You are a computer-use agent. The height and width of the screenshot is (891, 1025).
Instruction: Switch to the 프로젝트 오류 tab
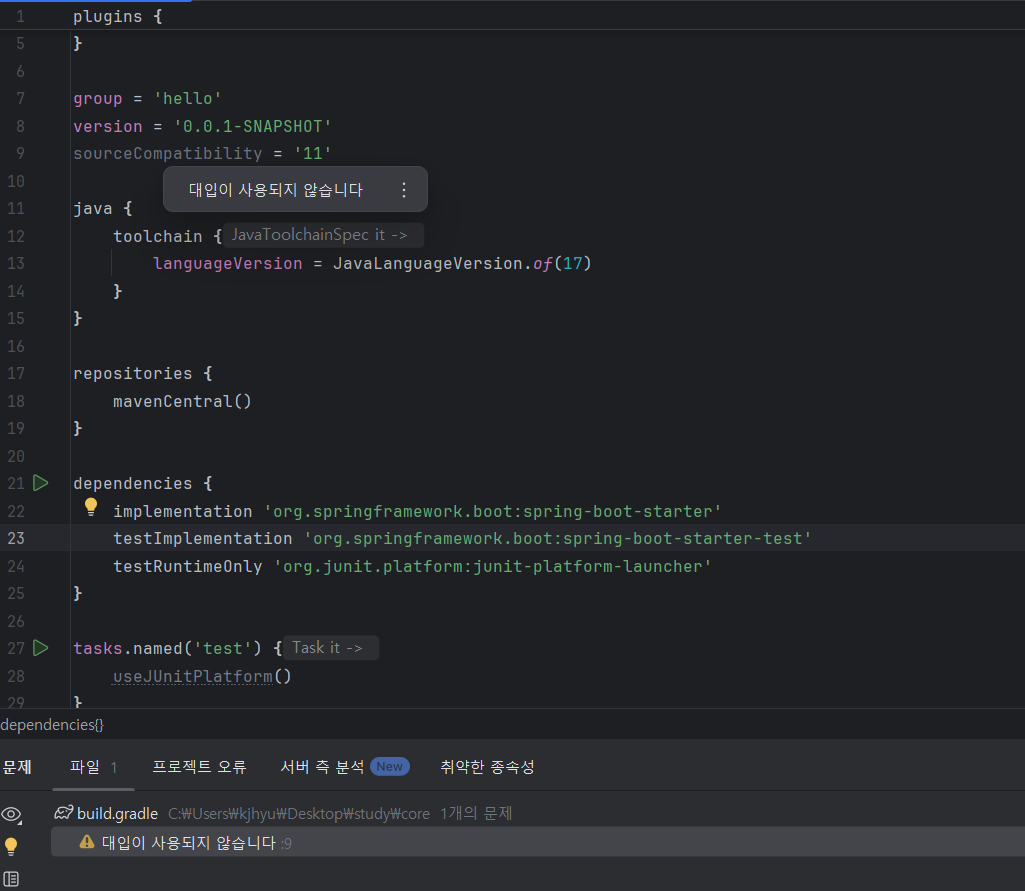click(199, 767)
